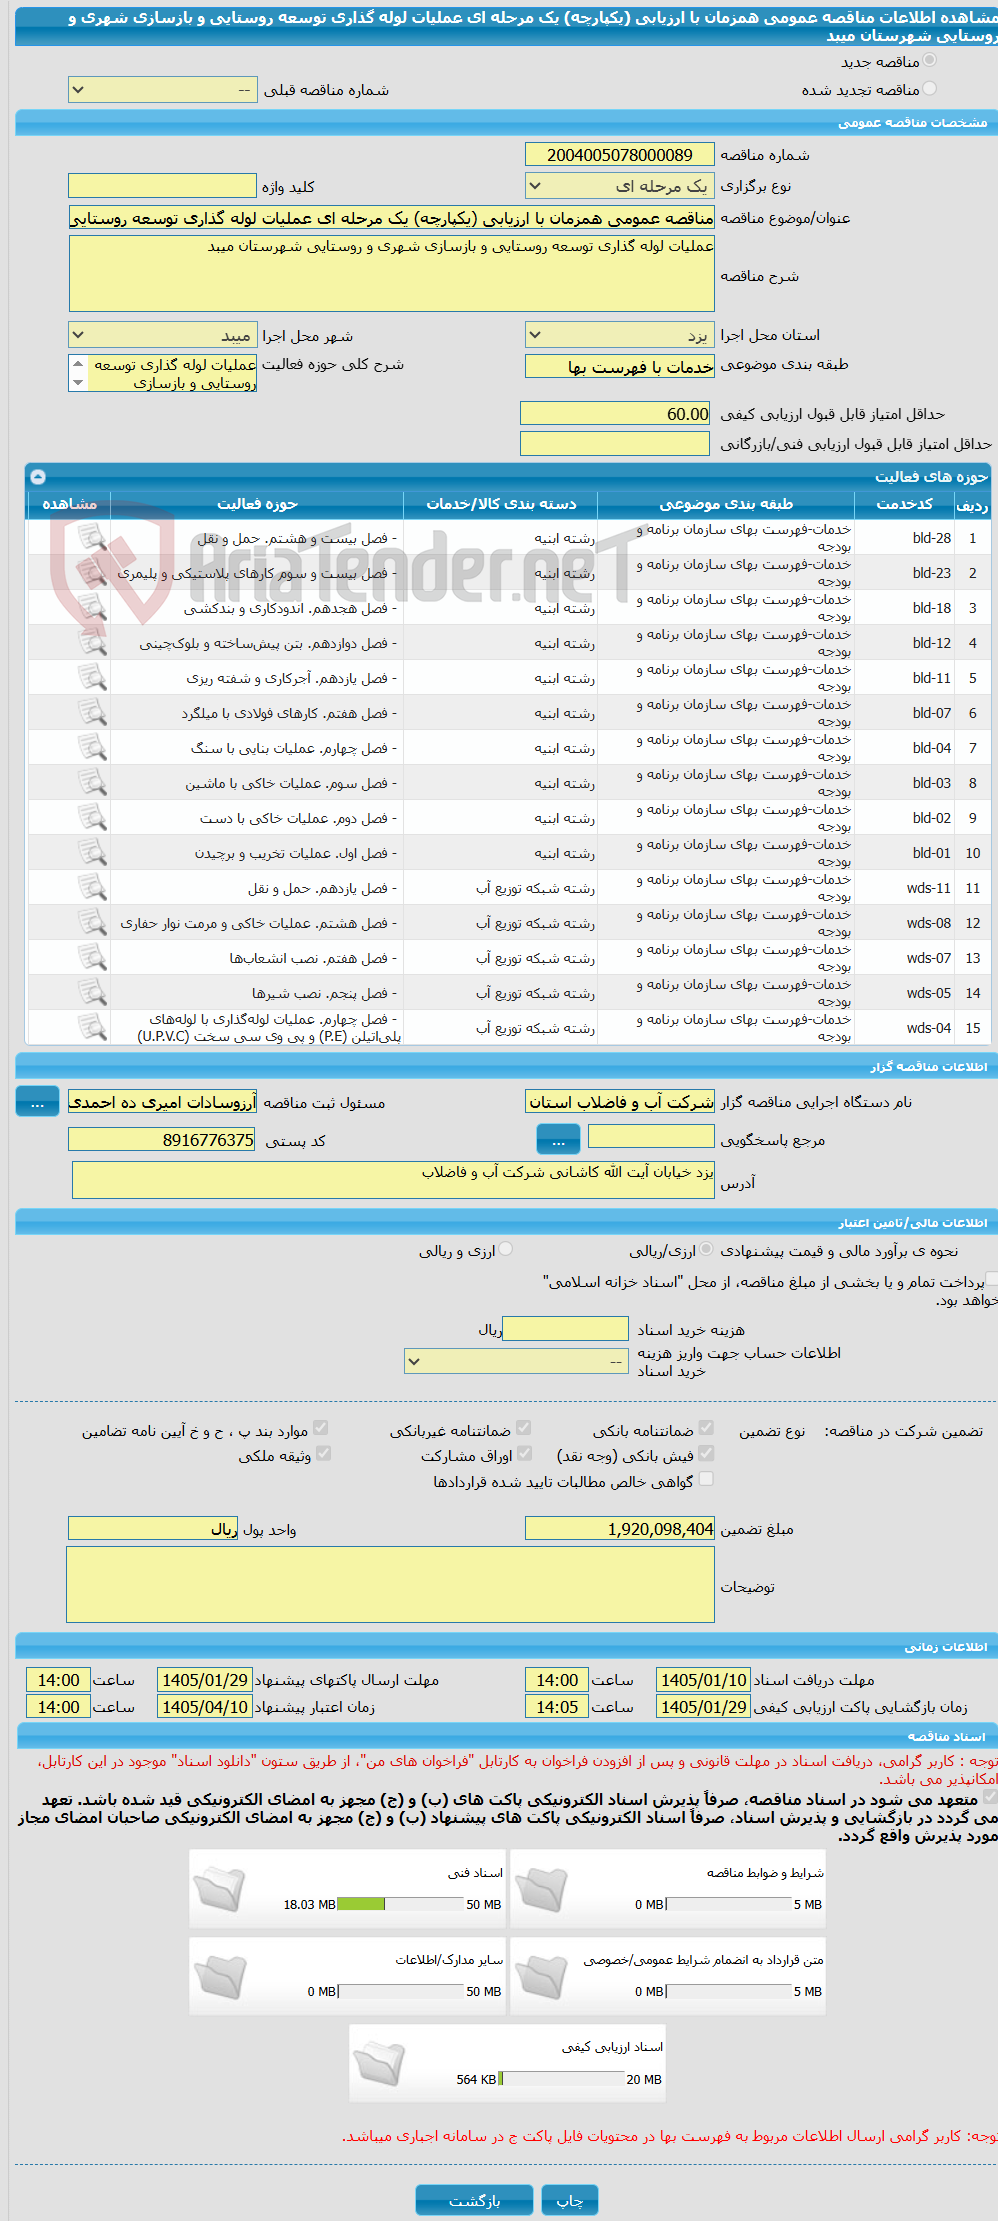Image resolution: width=998 pixels, height=2221 pixels.
Task: Click the کلید واژه input field
Action: coord(163,186)
